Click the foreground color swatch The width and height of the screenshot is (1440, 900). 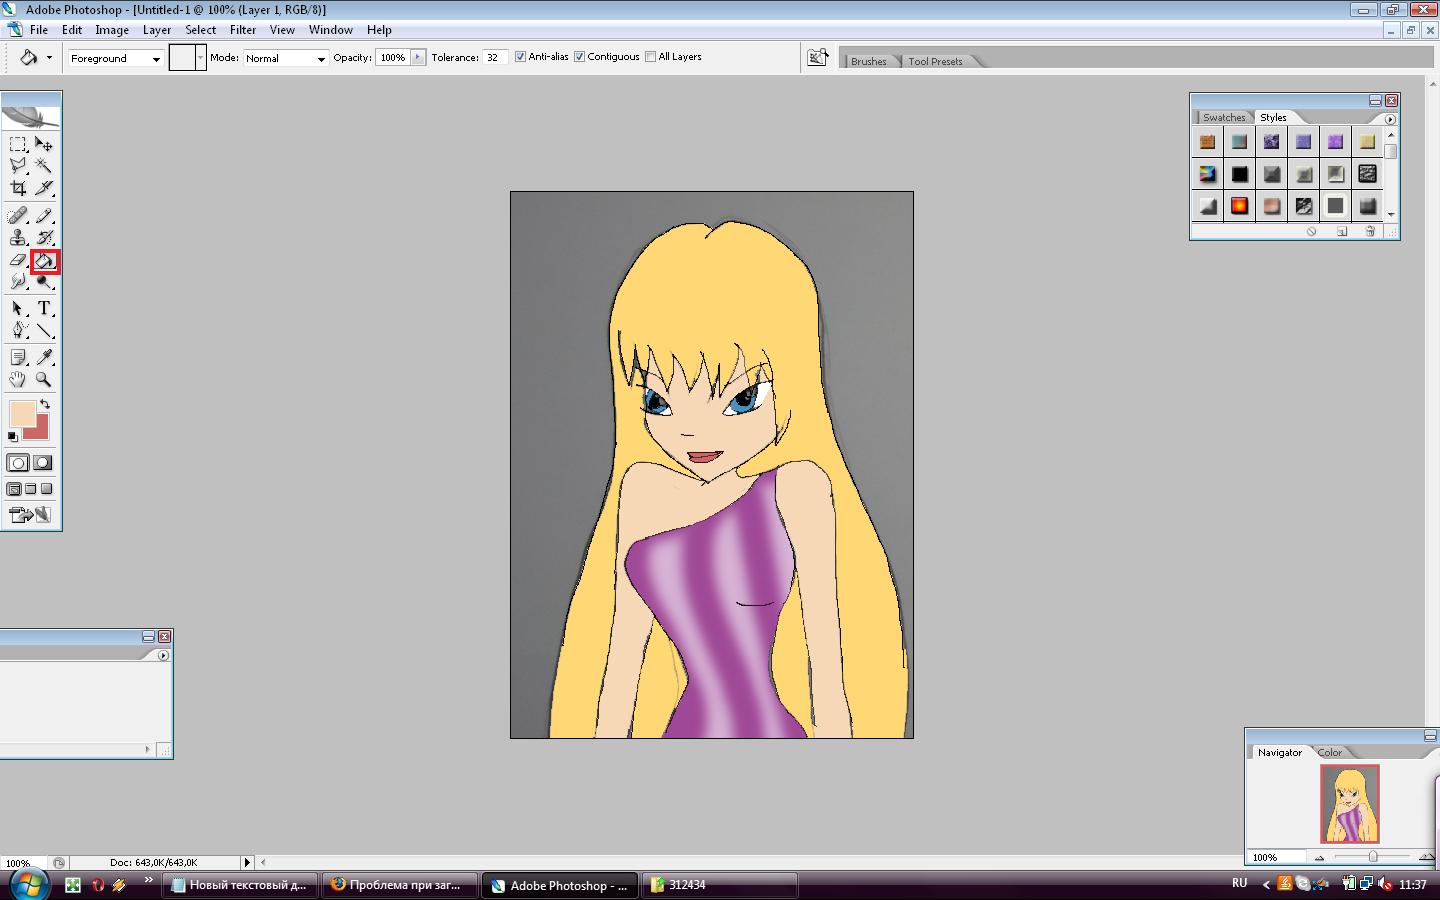coord(21,412)
